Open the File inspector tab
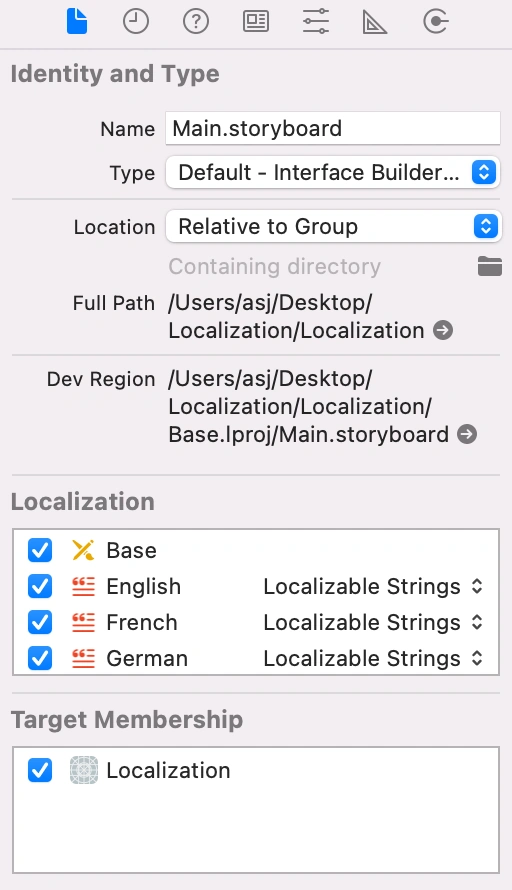 (x=77, y=22)
